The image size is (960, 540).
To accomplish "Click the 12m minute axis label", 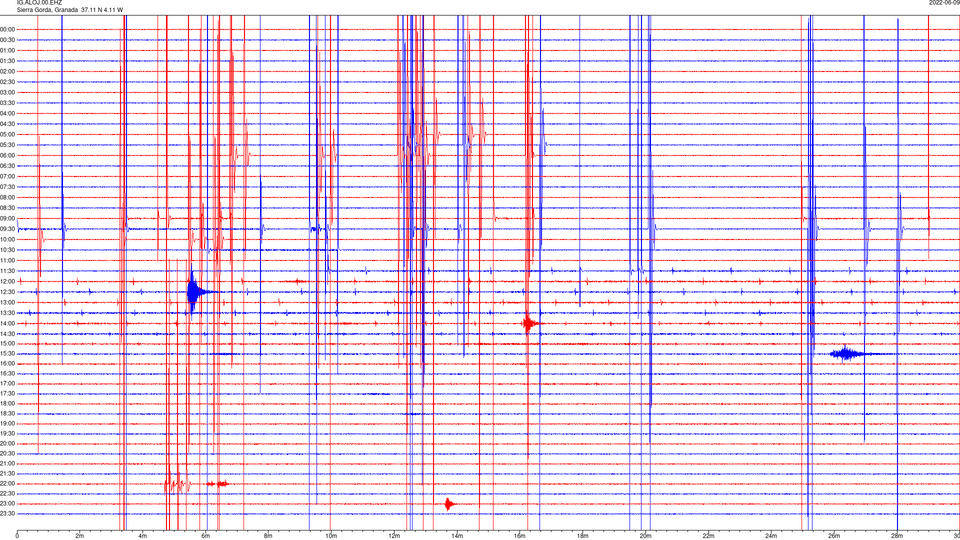I will 394,536.
